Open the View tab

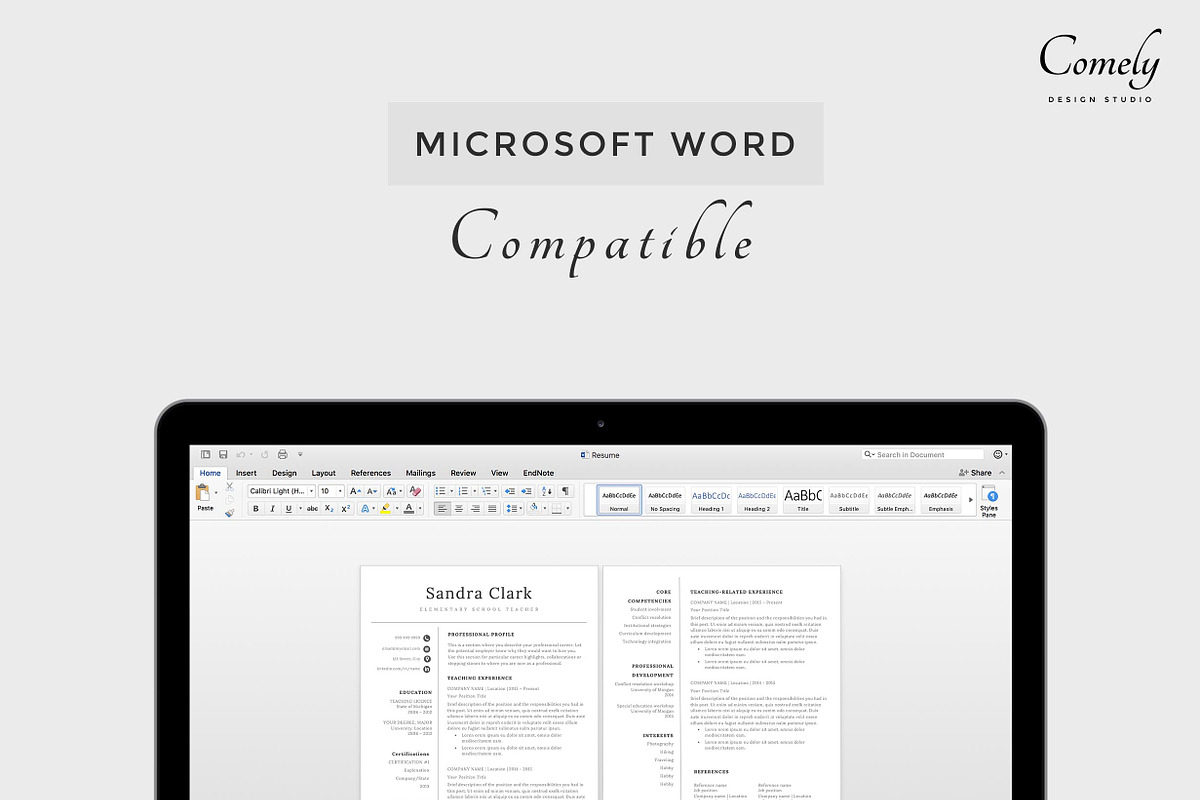(500, 473)
